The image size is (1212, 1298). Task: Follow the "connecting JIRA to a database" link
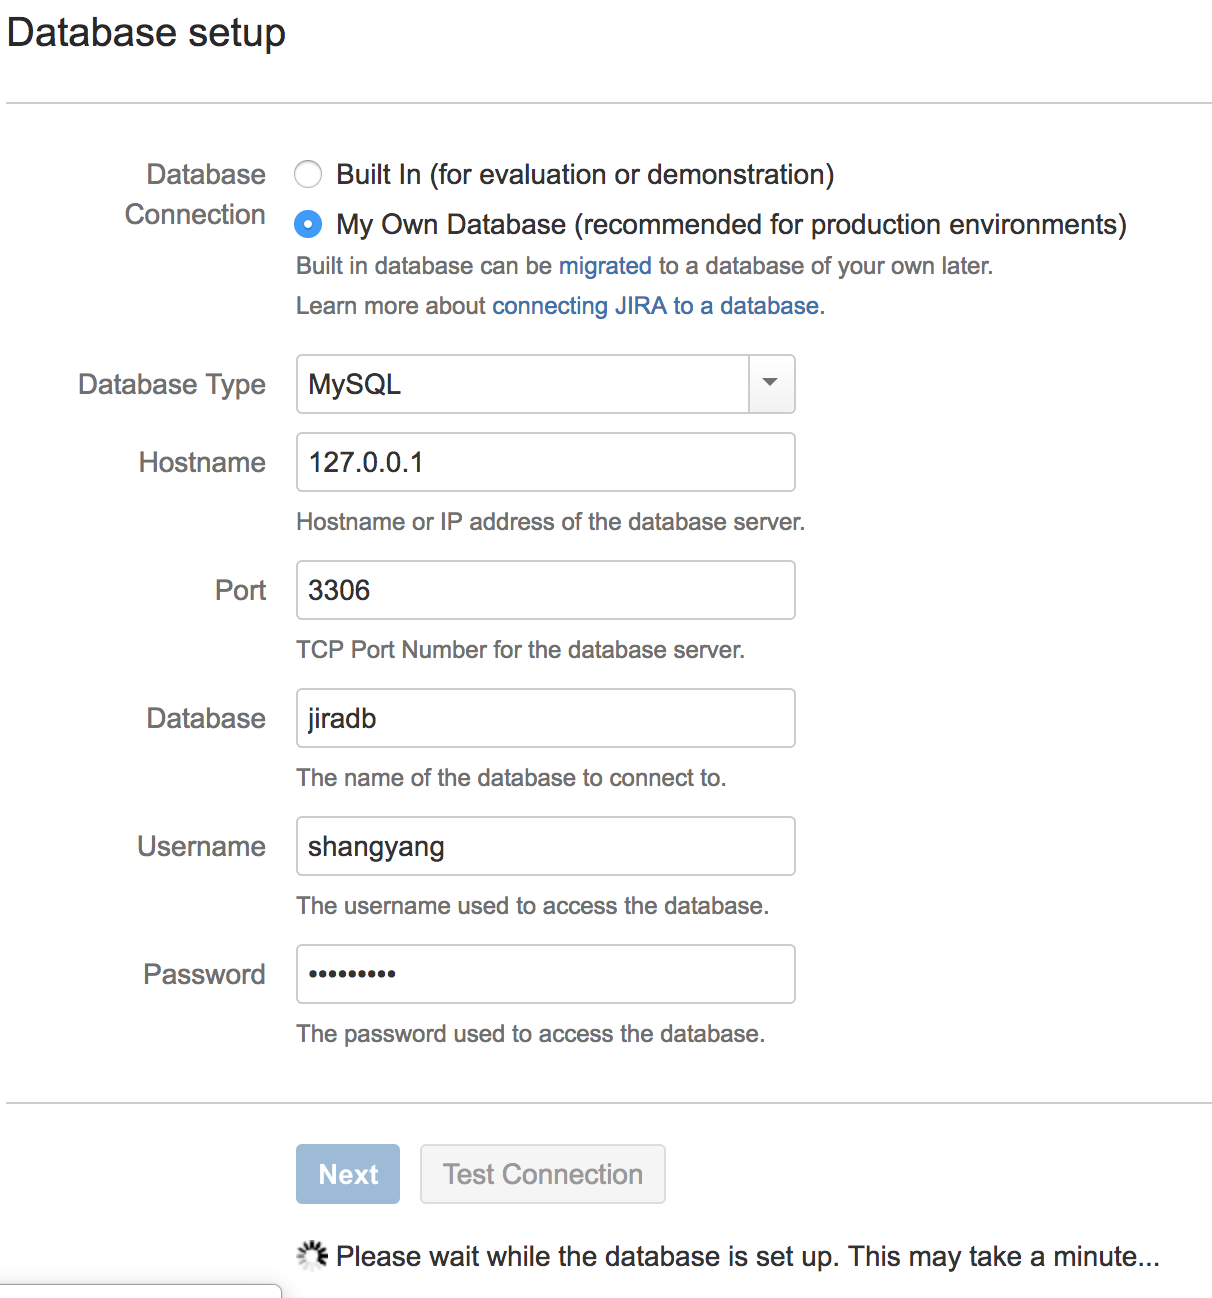click(x=655, y=306)
